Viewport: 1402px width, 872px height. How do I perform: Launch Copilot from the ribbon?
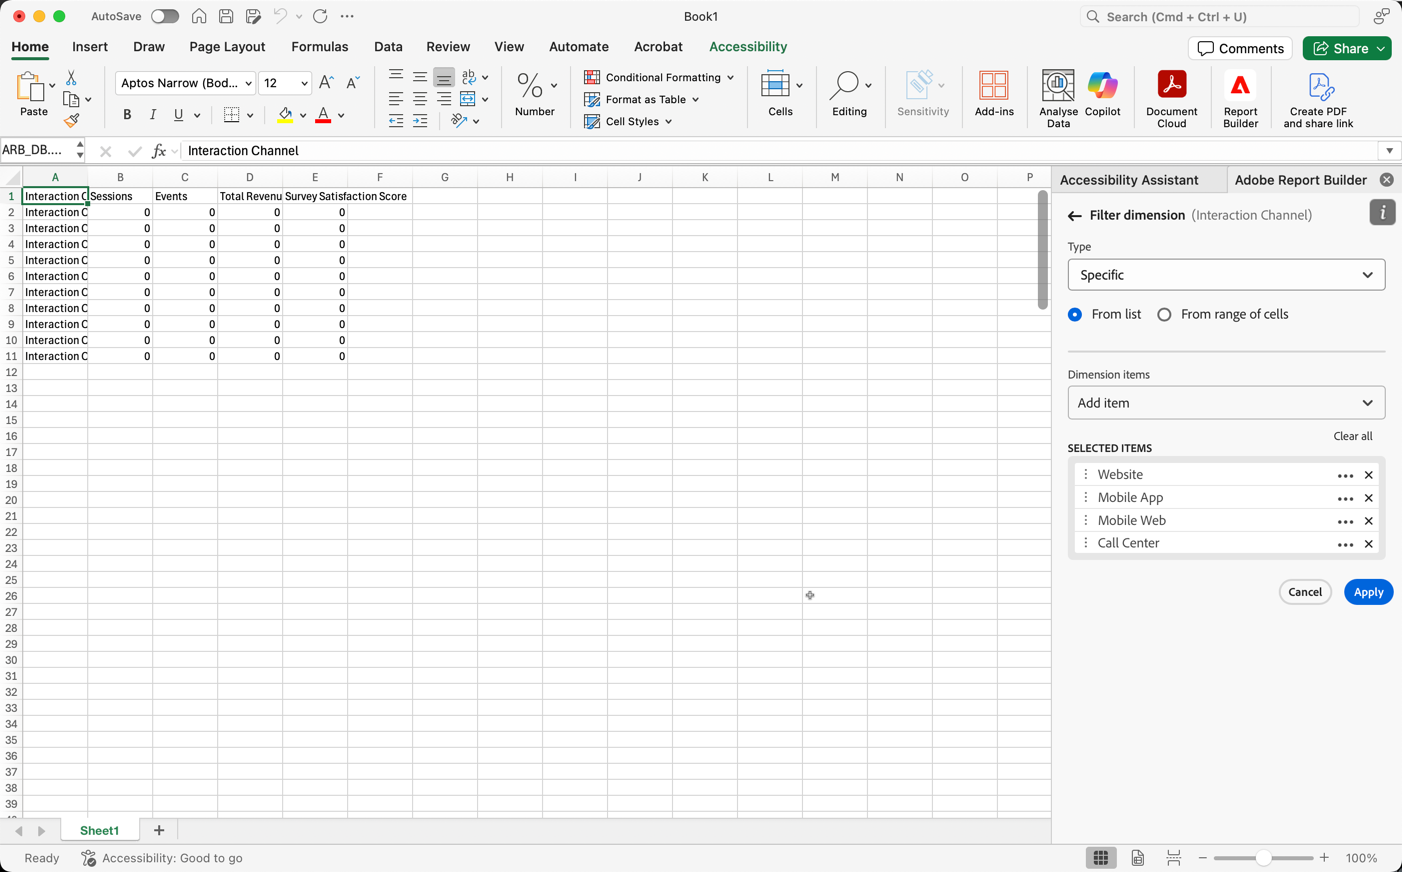[1102, 95]
